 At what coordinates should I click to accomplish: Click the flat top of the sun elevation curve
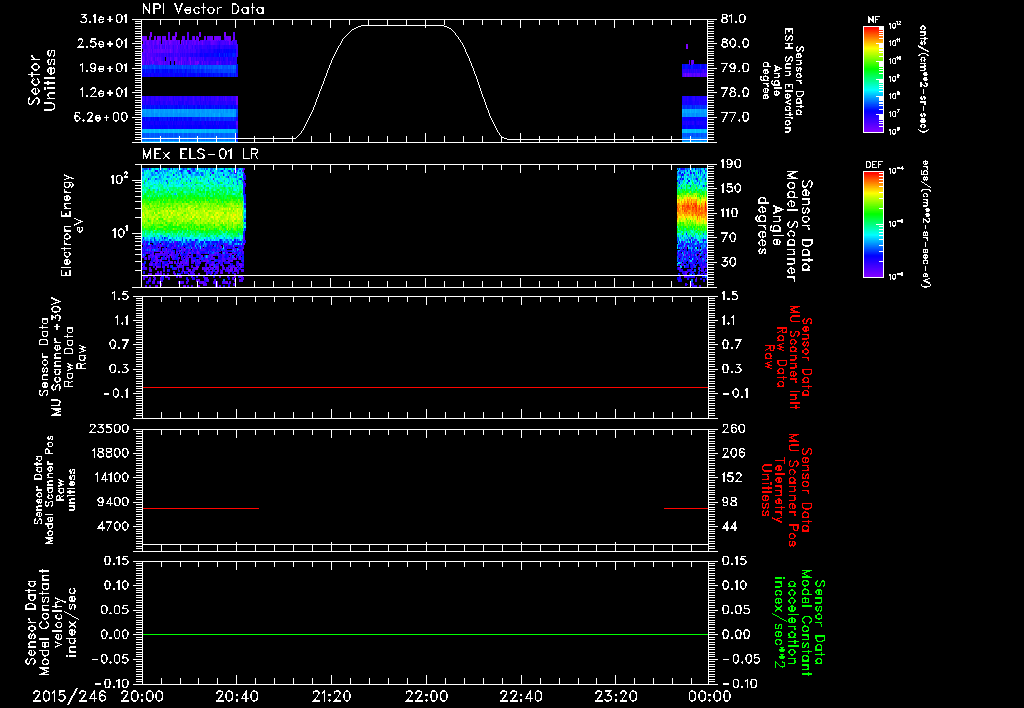(403, 25)
